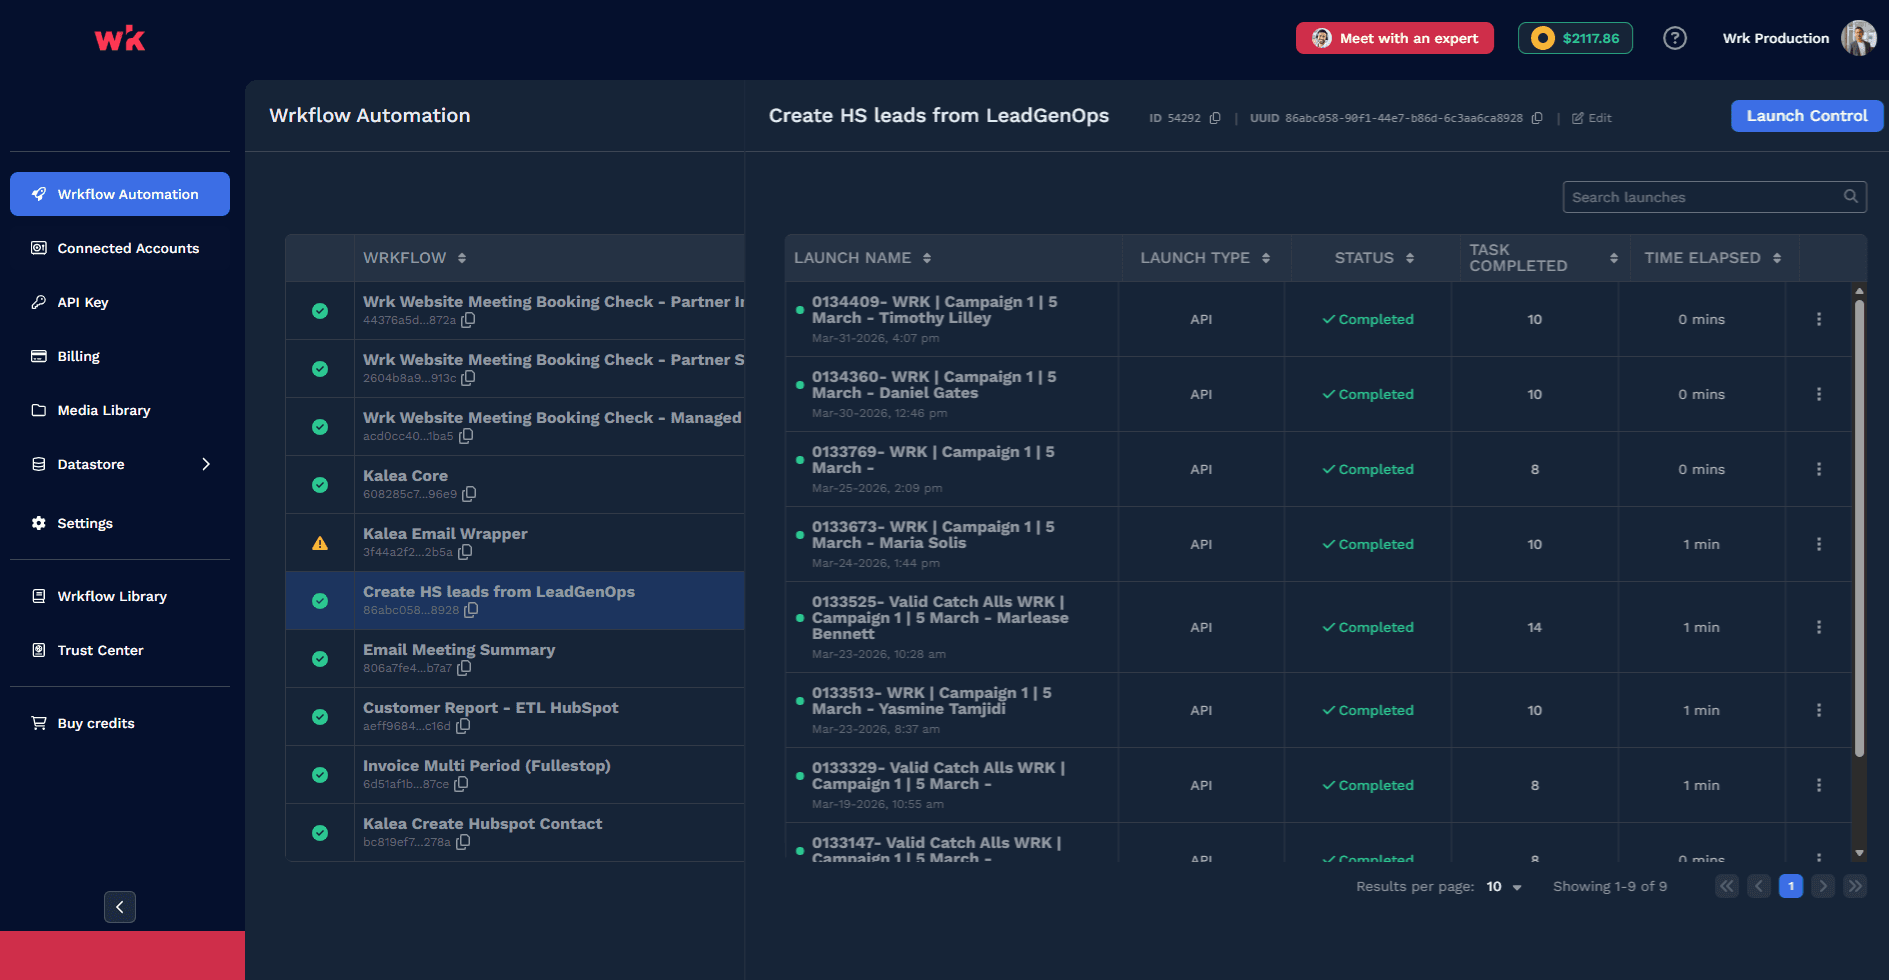The height and width of the screenshot is (980, 1889).
Task: Click the Wrk logo
Action: click(120, 39)
